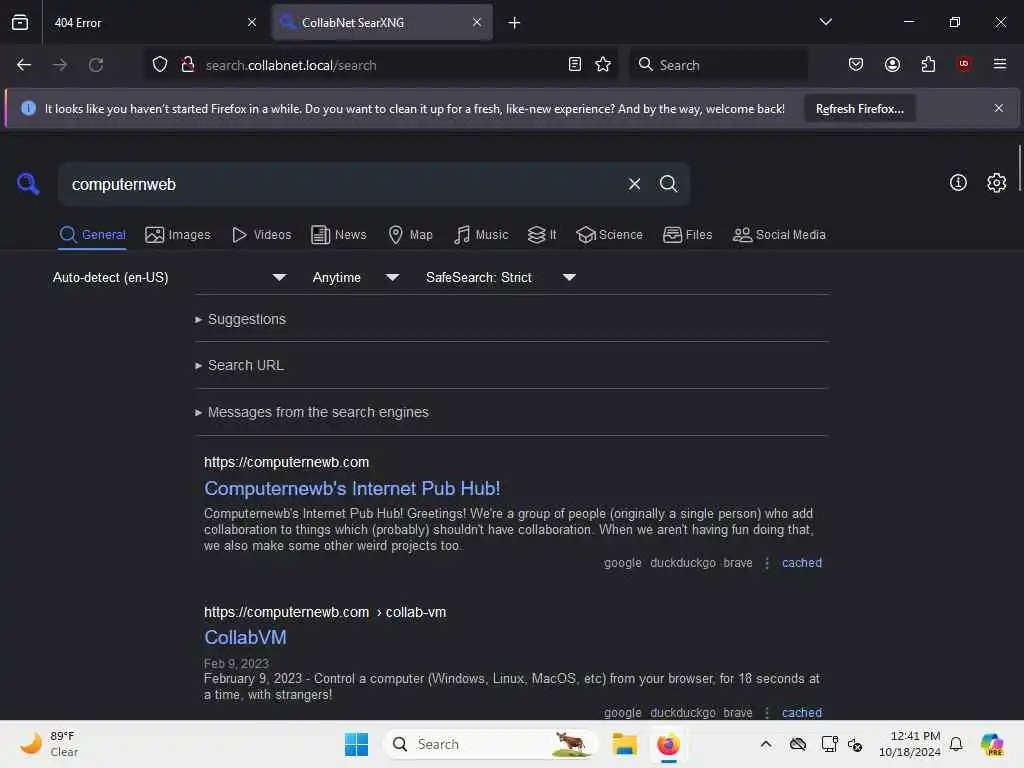Click Refresh Firefox button

pos(859,108)
